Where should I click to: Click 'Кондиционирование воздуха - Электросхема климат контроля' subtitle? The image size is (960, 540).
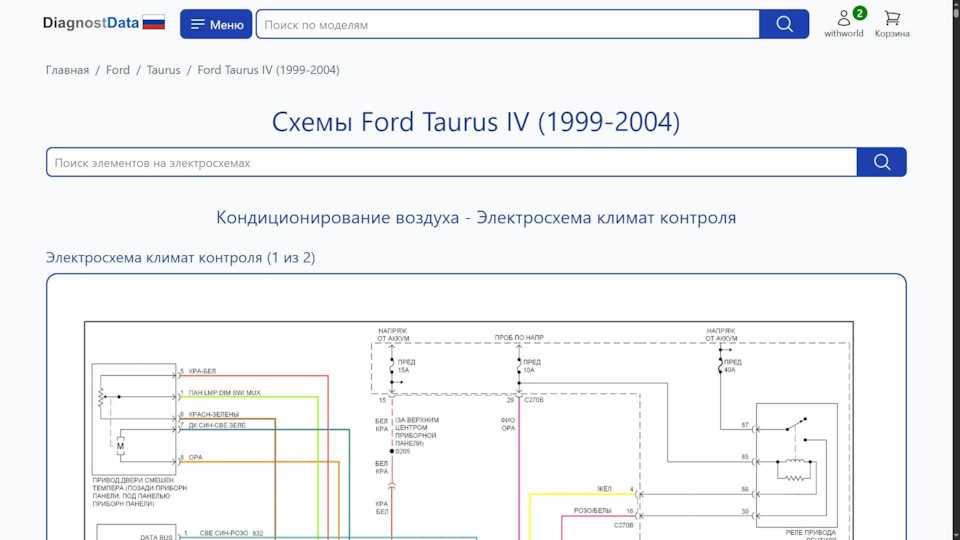(476, 217)
